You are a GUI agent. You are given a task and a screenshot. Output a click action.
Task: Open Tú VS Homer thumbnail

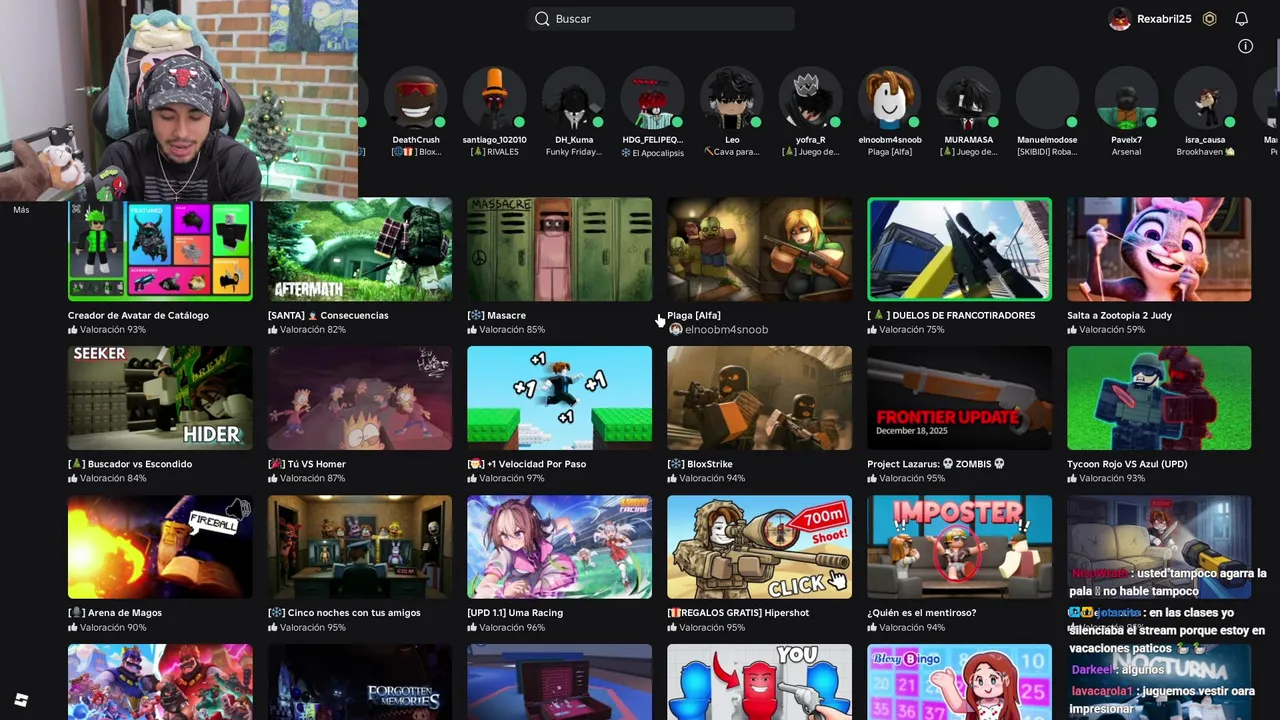[x=360, y=398]
